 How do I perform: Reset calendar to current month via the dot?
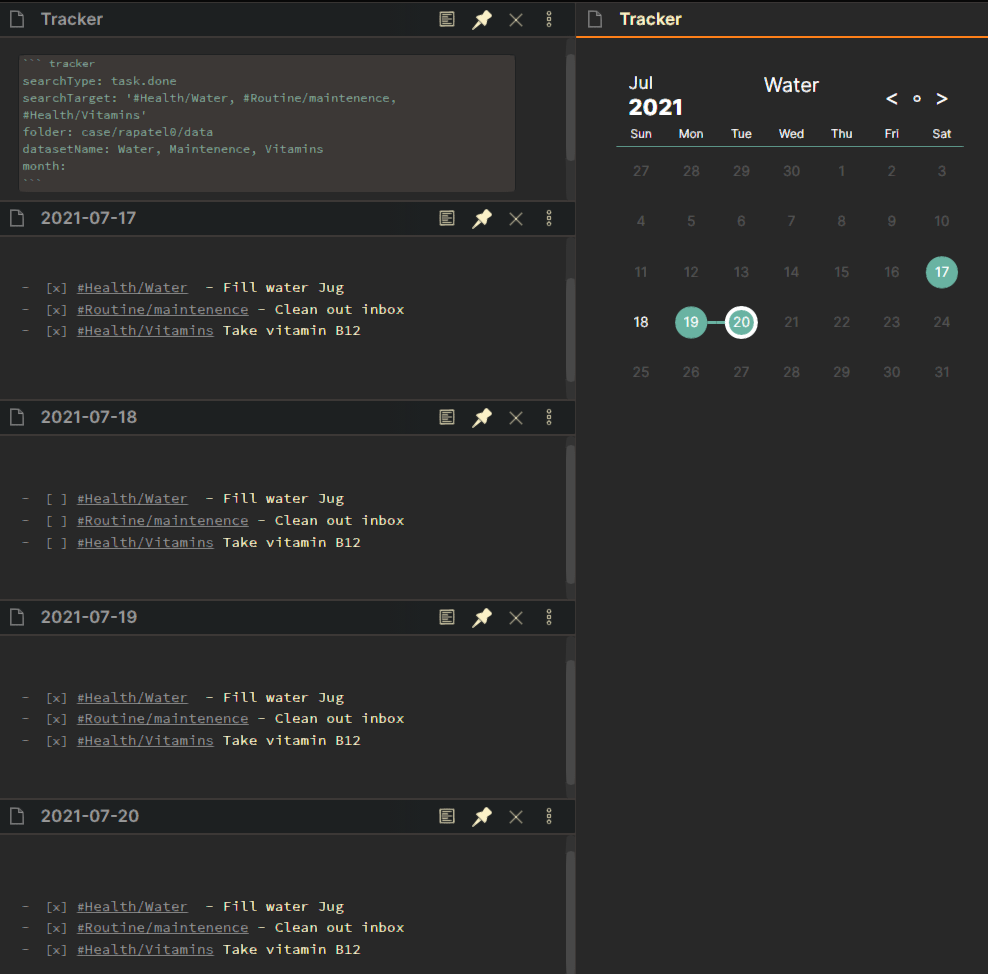click(916, 99)
